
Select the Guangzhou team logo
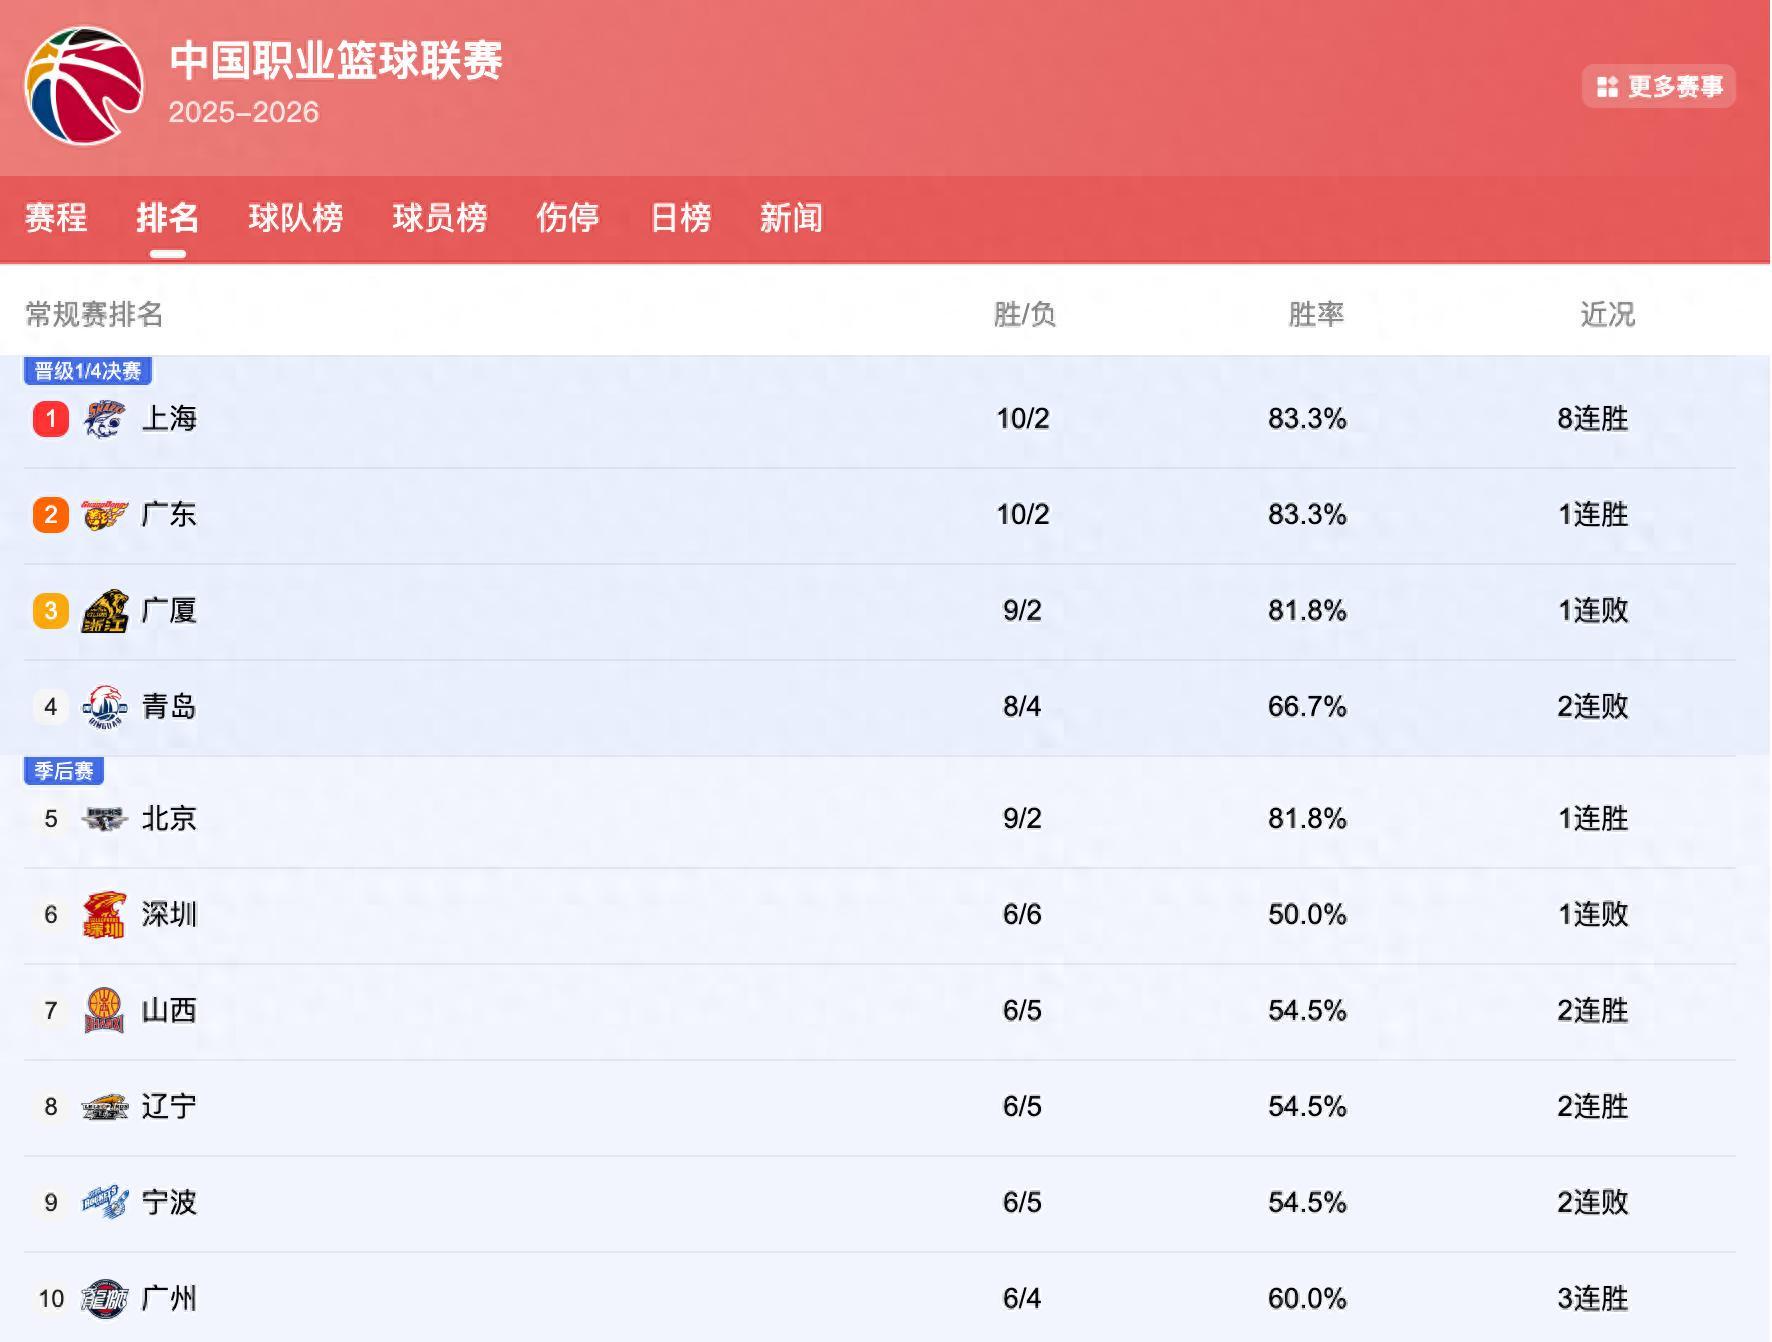click(x=106, y=1299)
